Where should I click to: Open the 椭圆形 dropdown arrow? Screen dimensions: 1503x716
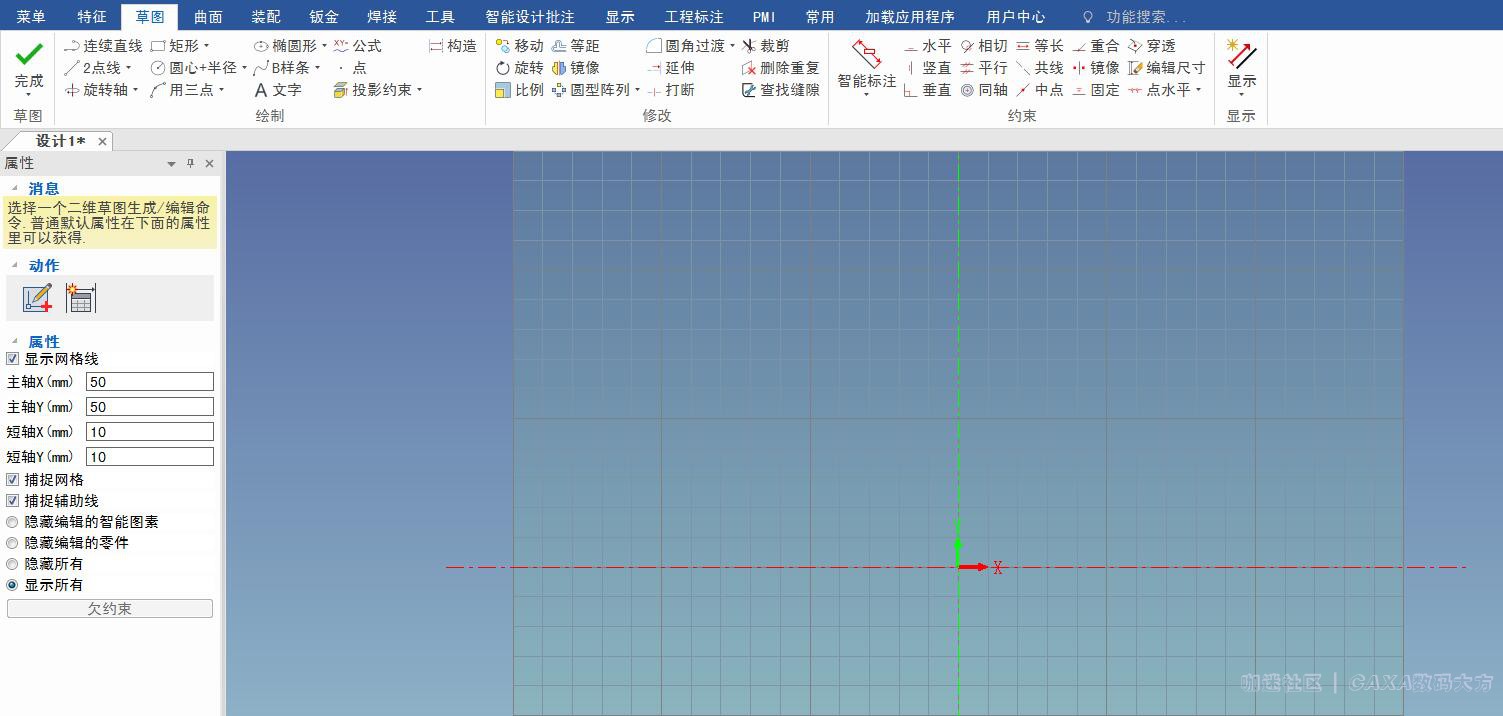tap(324, 46)
